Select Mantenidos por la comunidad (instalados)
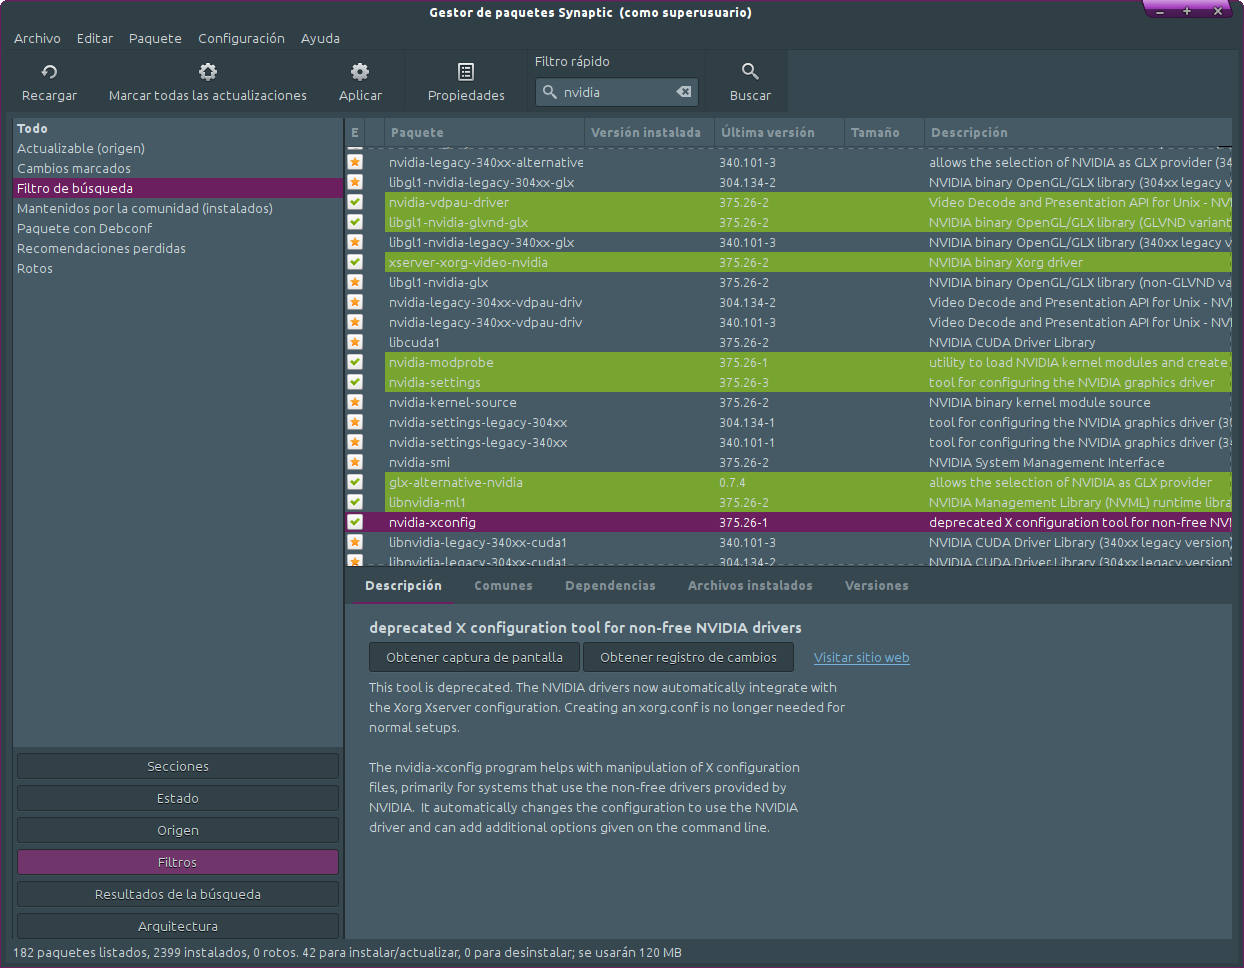The height and width of the screenshot is (968, 1244). 178,208
